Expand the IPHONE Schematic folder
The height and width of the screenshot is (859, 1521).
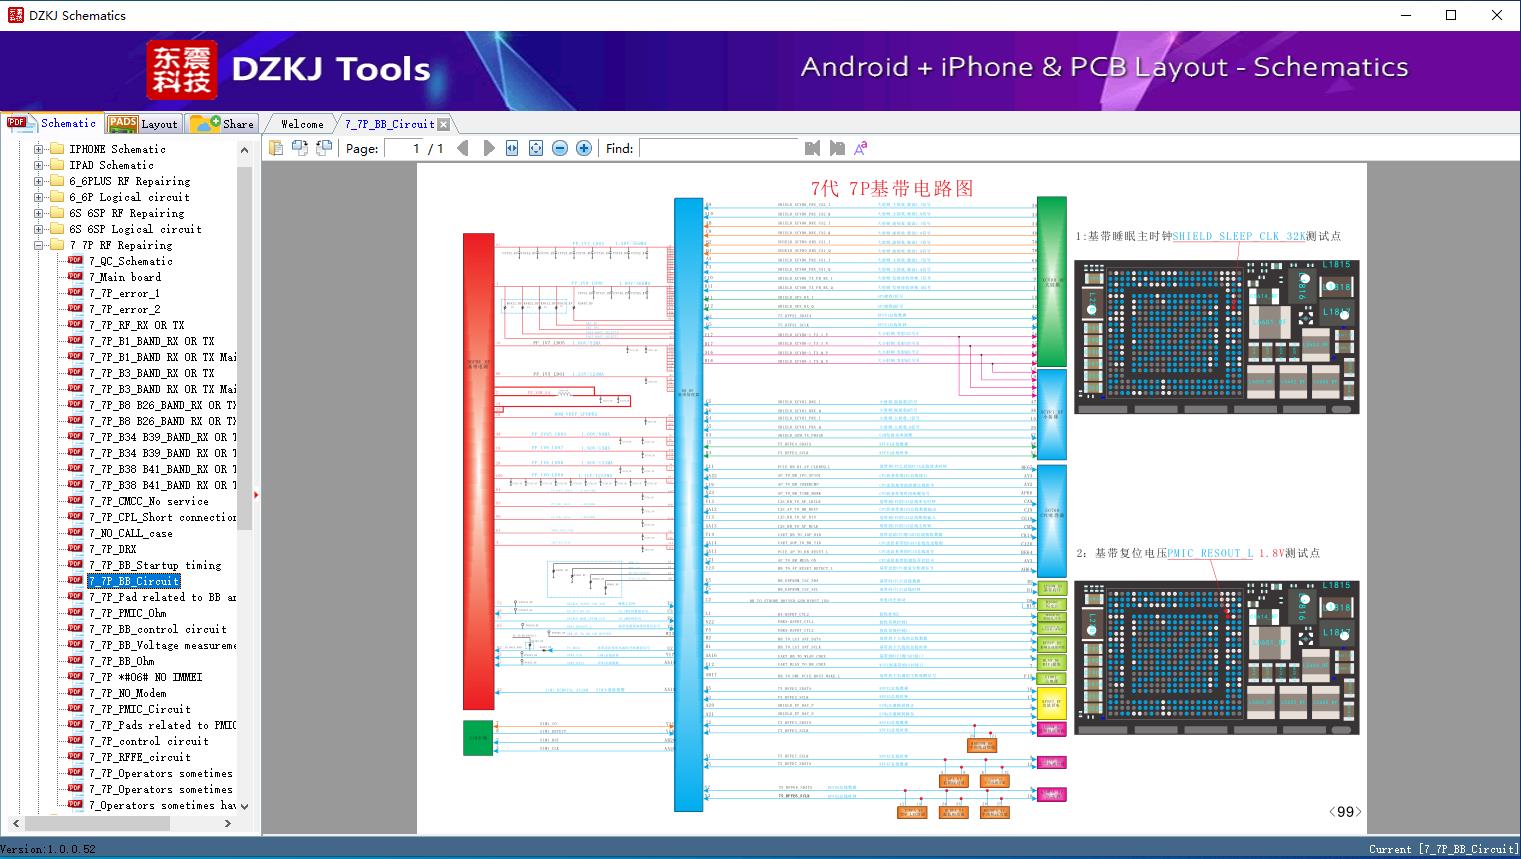[39, 149]
